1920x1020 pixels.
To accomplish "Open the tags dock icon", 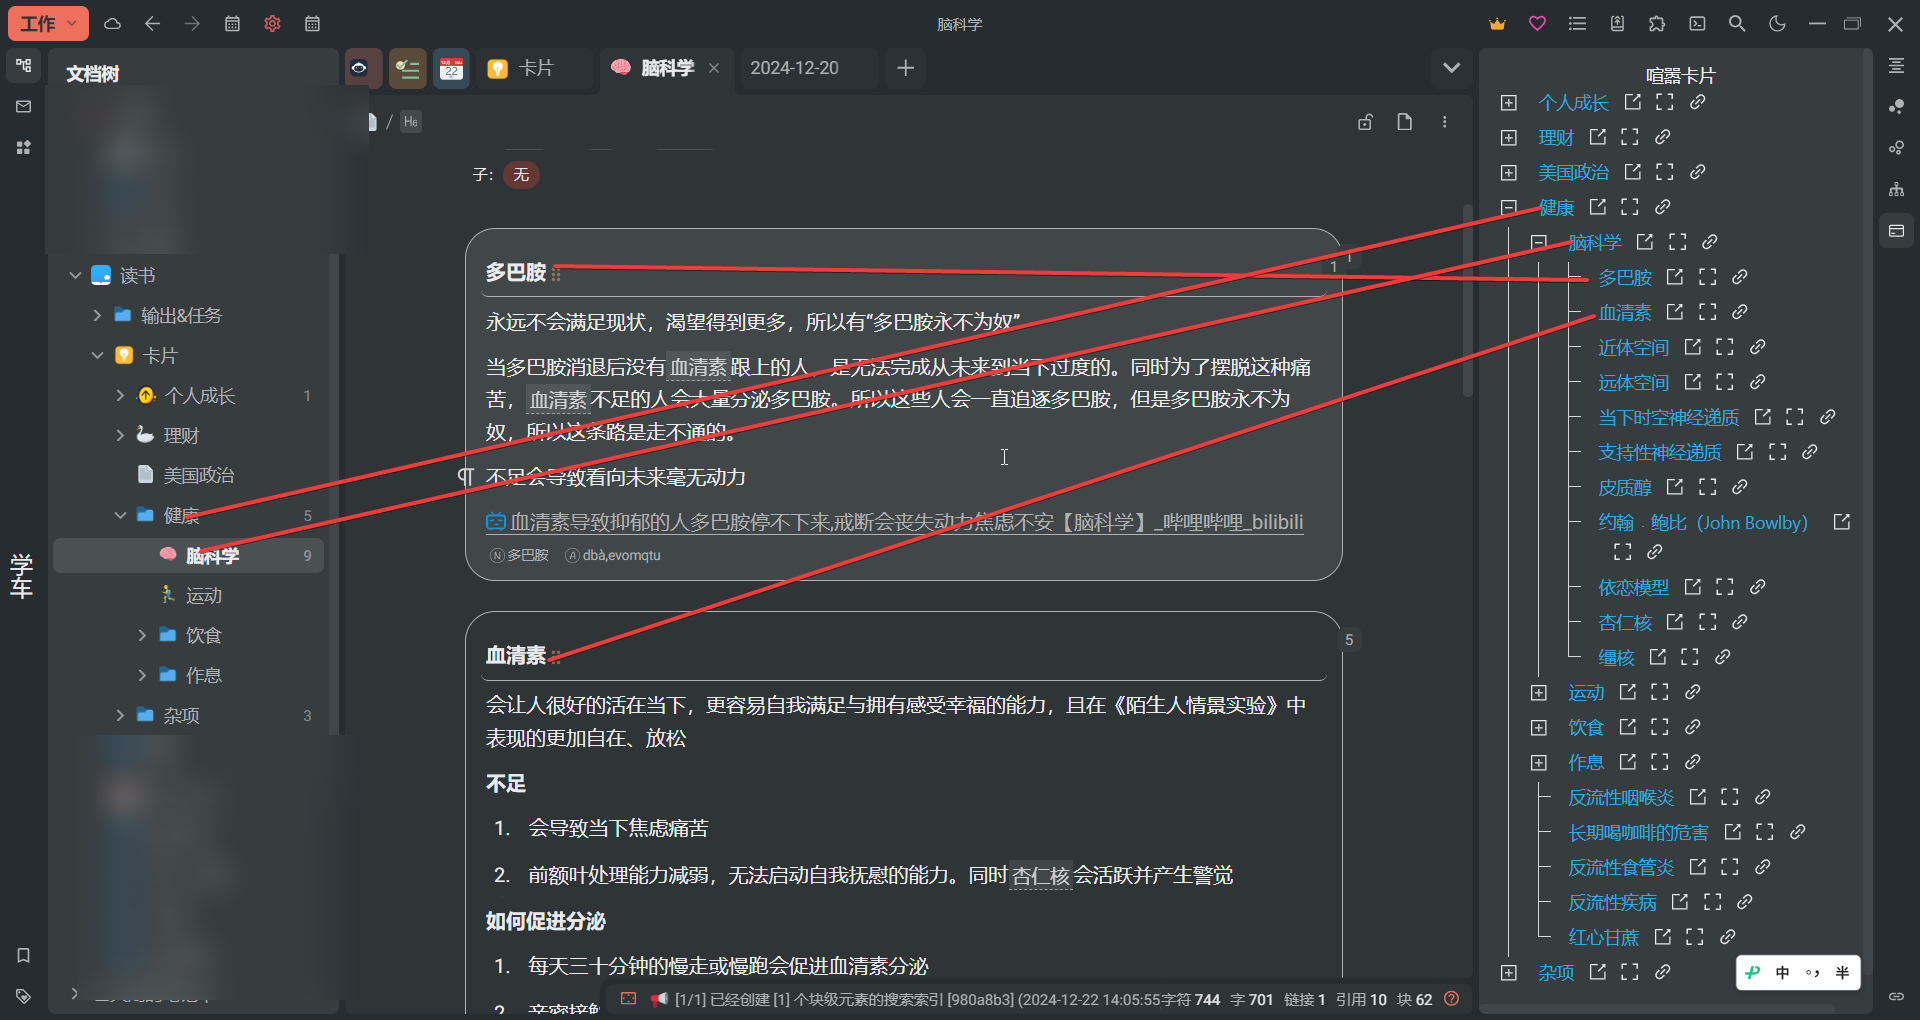I will [x=24, y=996].
